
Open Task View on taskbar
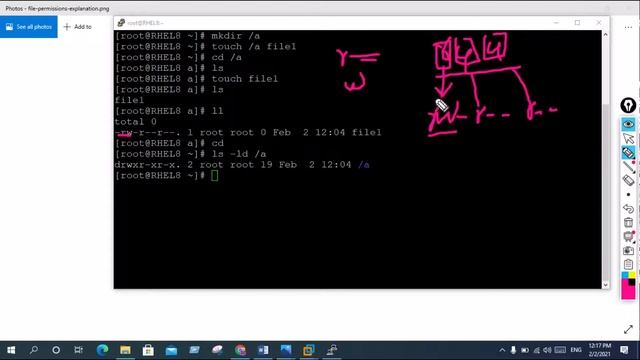pos(78,350)
